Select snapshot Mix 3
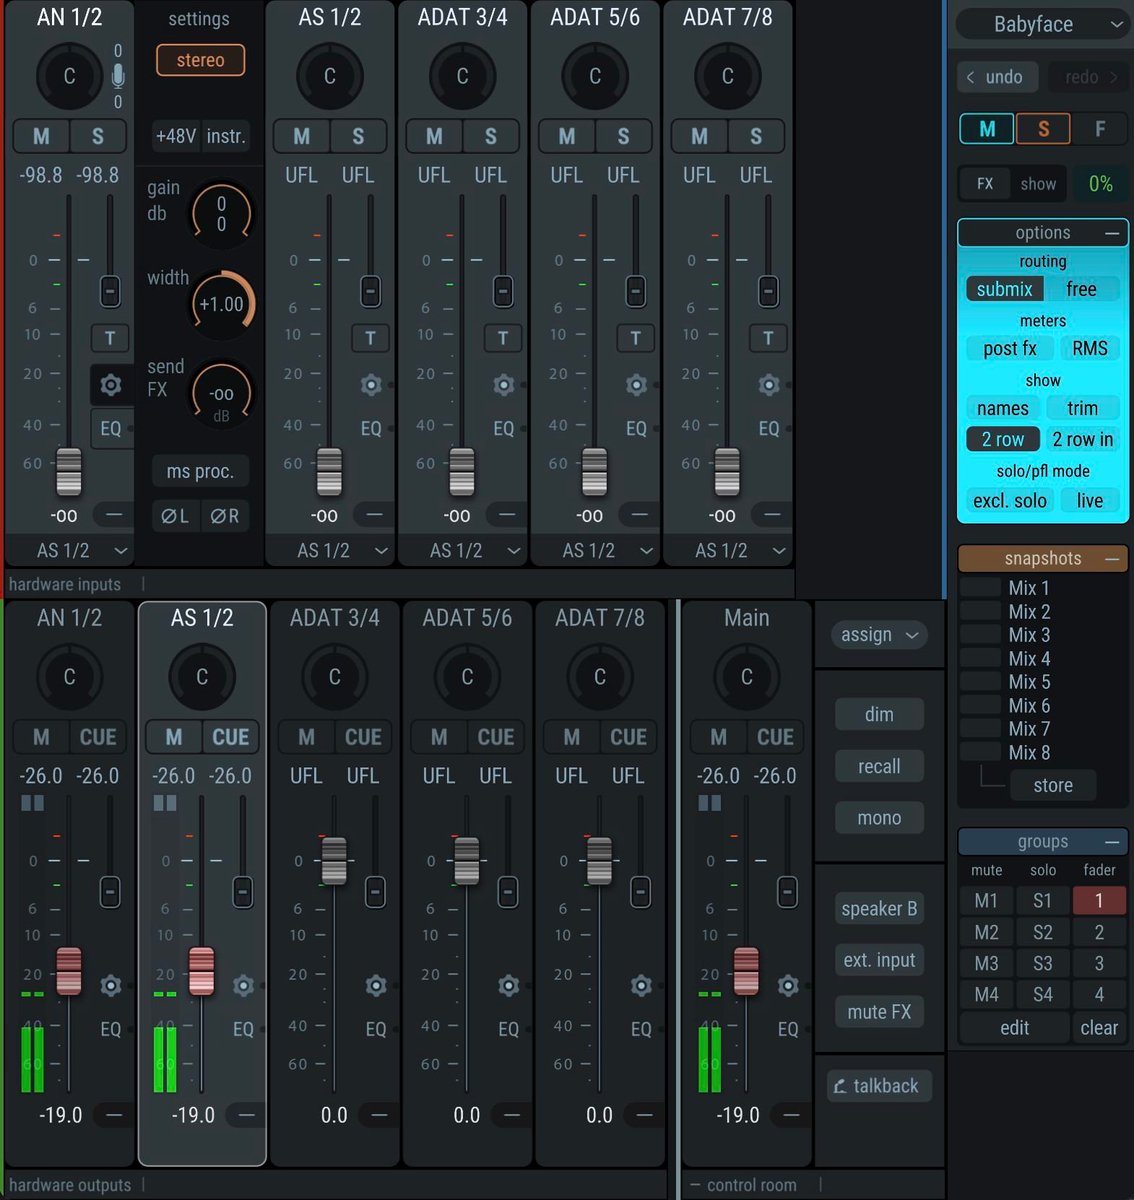 (x=1029, y=635)
